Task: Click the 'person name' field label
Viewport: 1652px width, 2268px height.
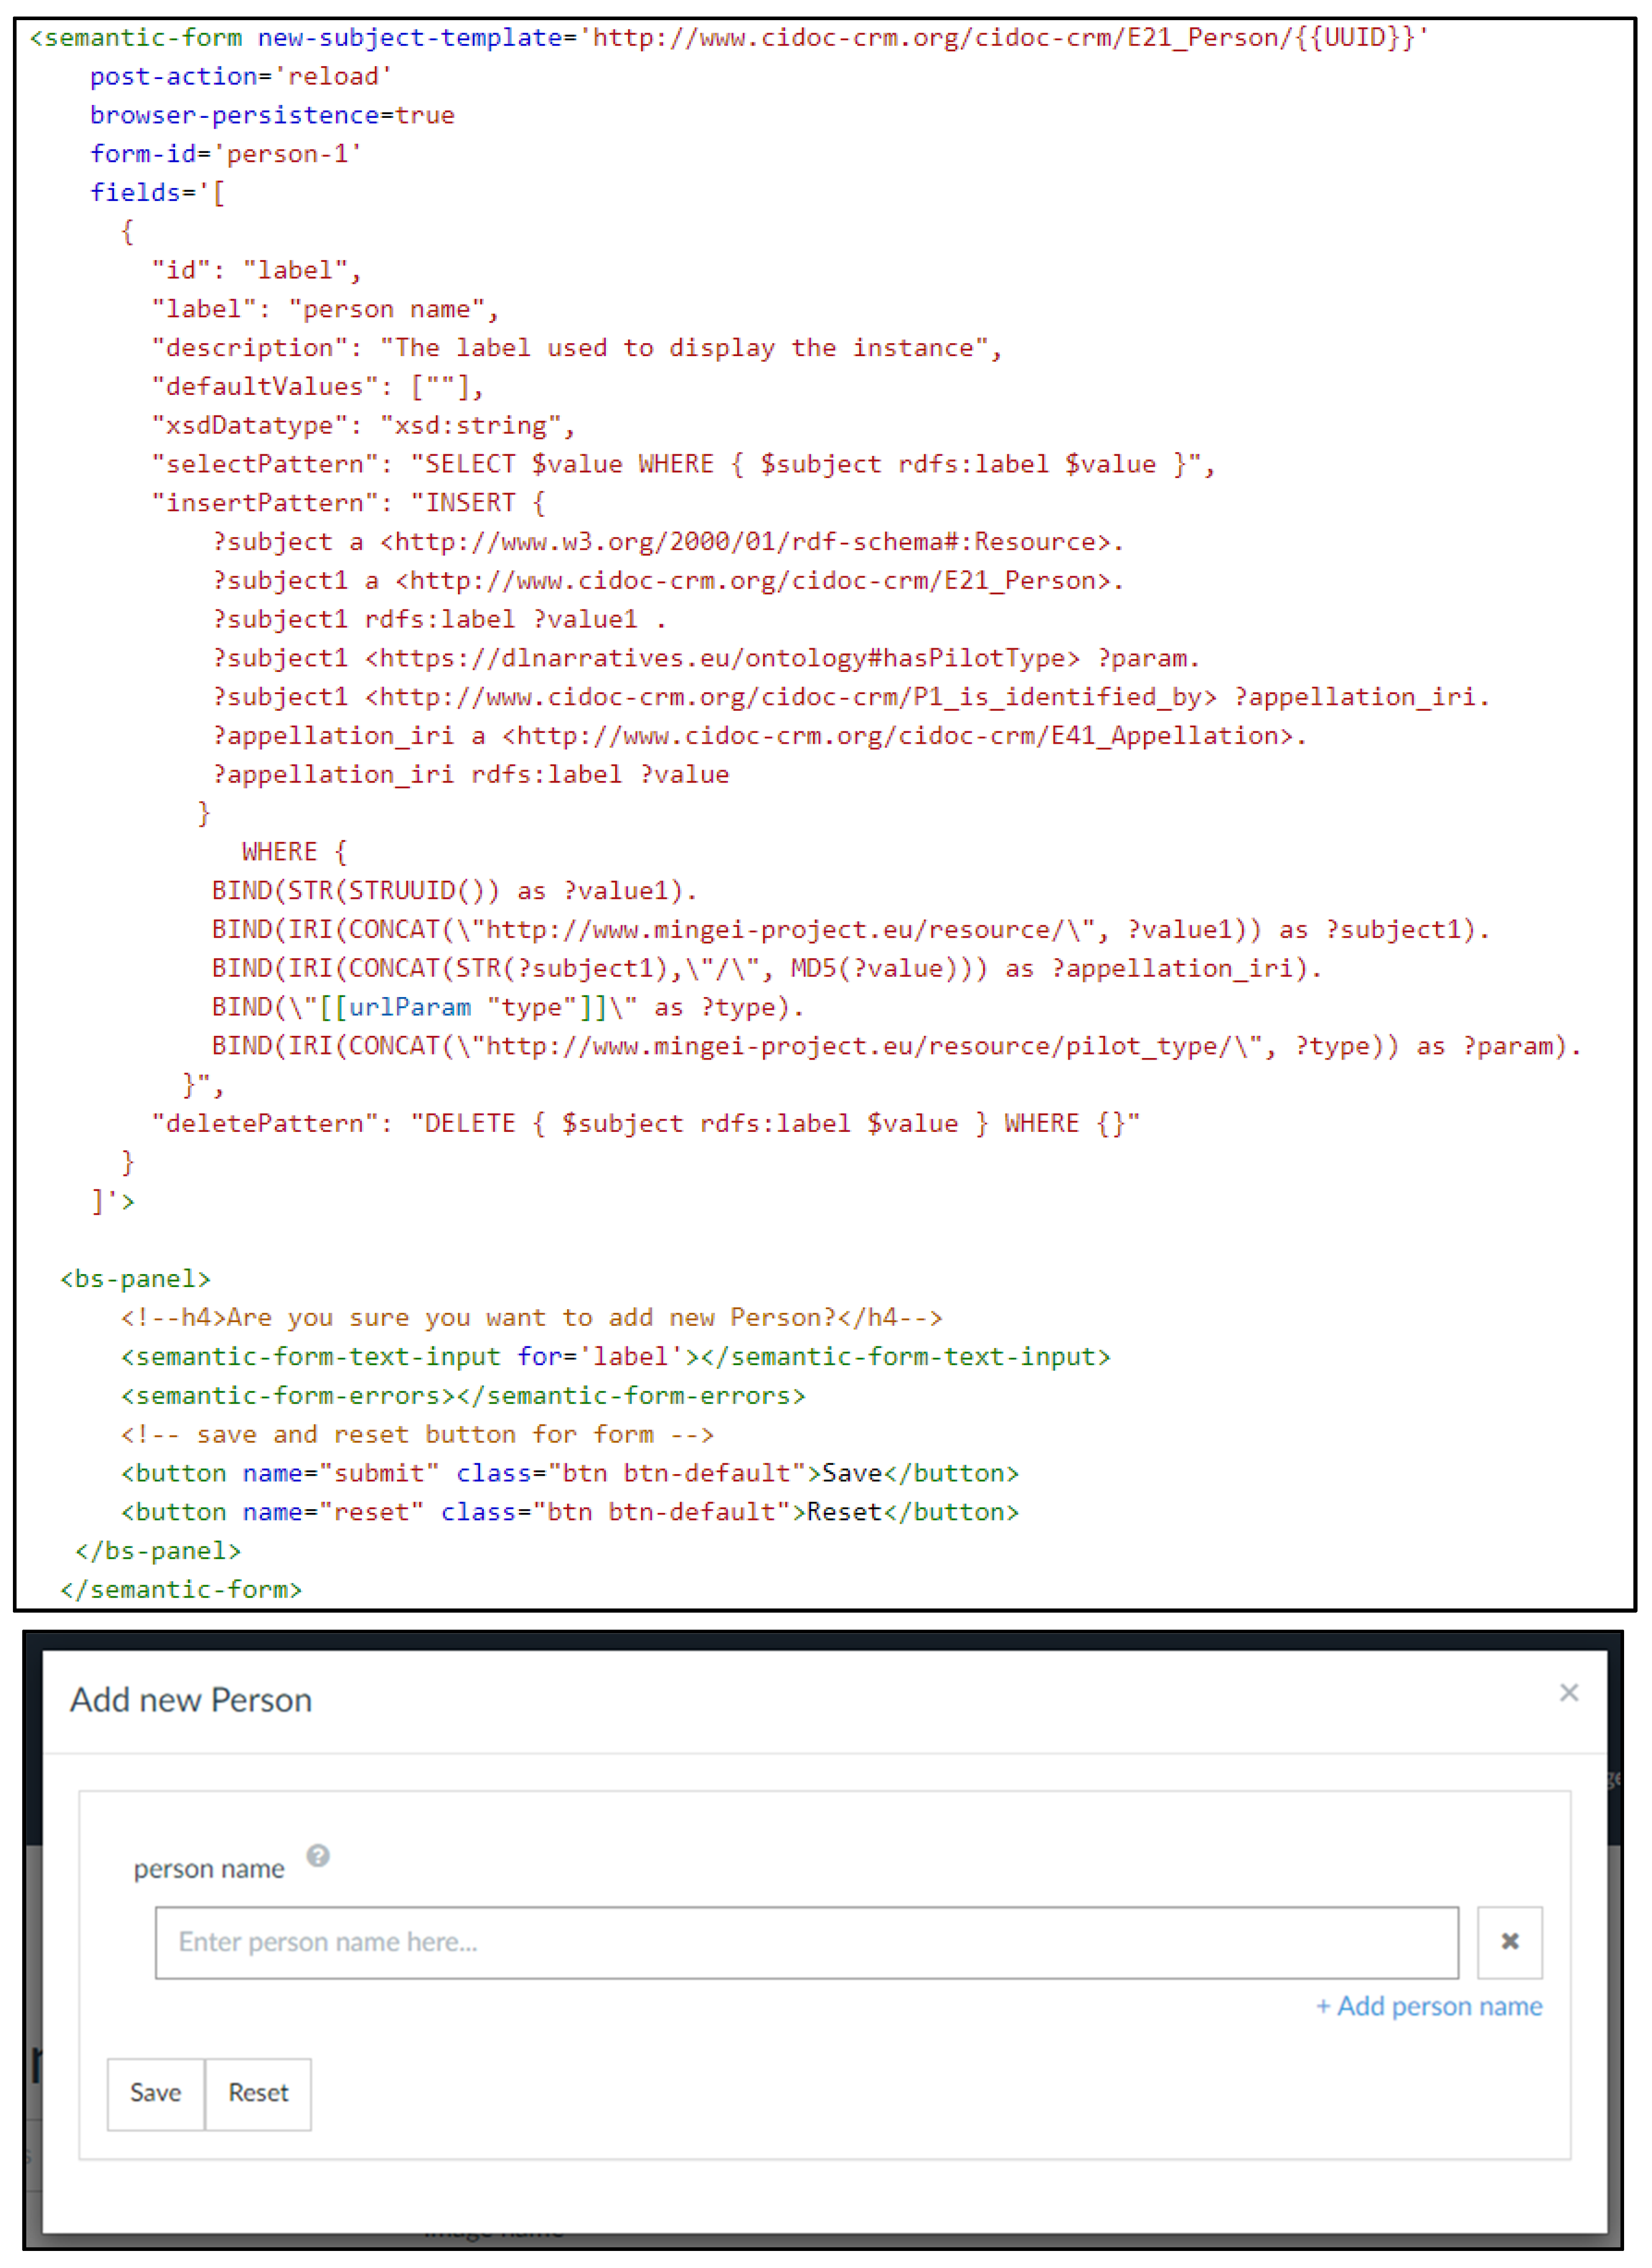Action: pyautogui.click(x=209, y=1869)
